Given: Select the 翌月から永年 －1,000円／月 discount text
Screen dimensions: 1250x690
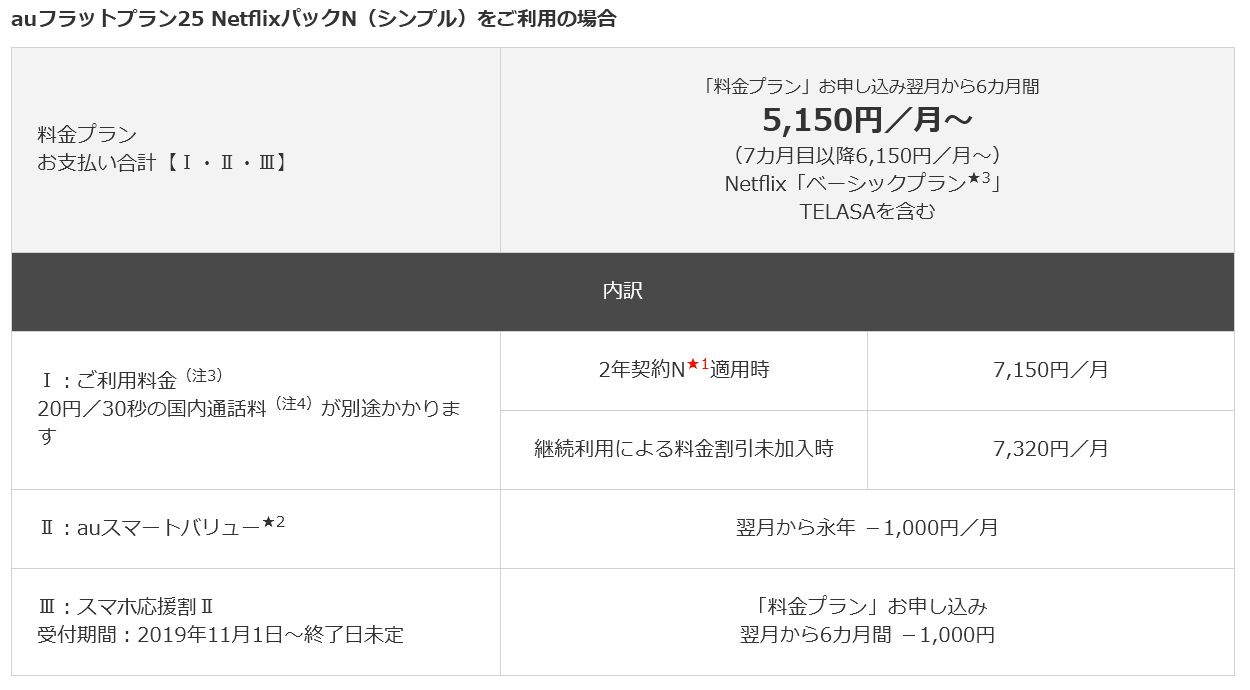Looking at the screenshot, I should (866, 528).
